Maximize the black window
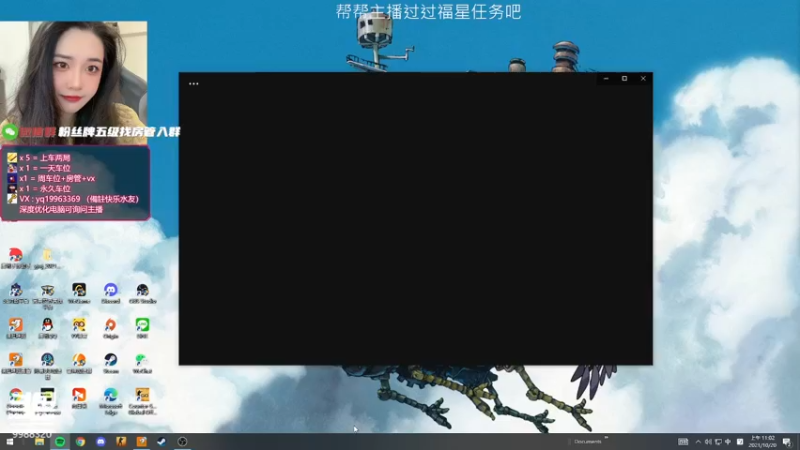Image resolution: width=800 pixels, height=450 pixels. (x=624, y=79)
